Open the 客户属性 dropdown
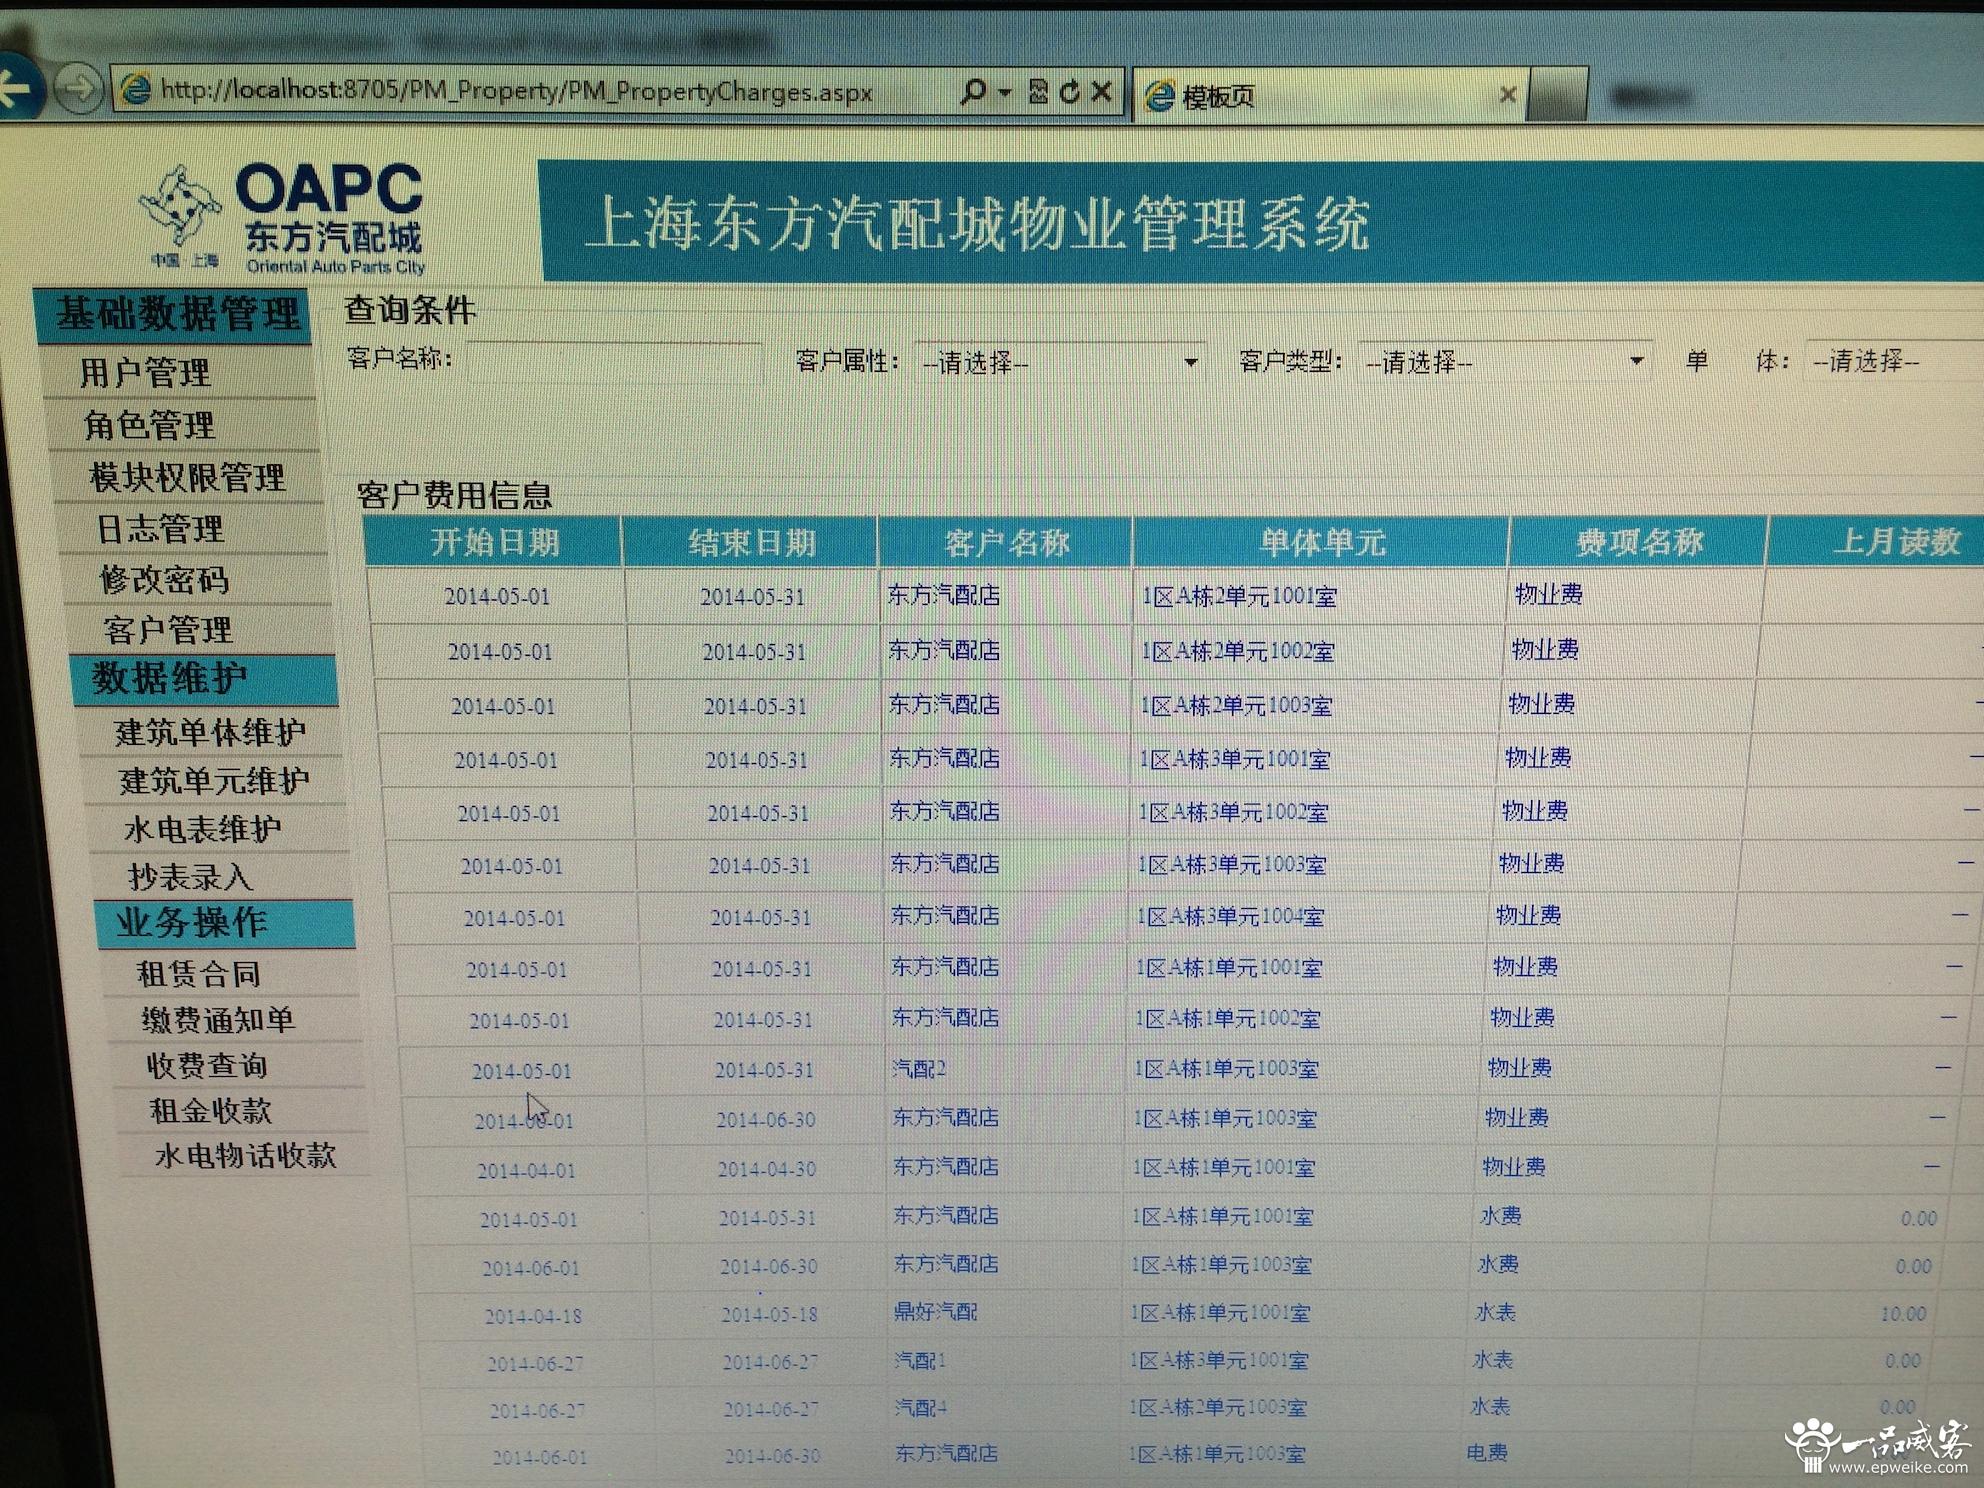The height and width of the screenshot is (1488, 1984). pos(1059,362)
